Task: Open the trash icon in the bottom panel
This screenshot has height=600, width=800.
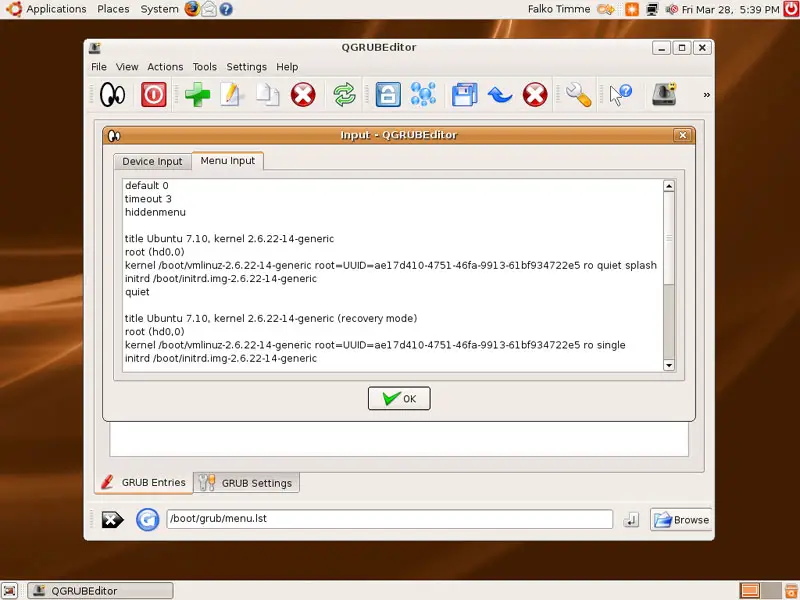Action: 791,591
